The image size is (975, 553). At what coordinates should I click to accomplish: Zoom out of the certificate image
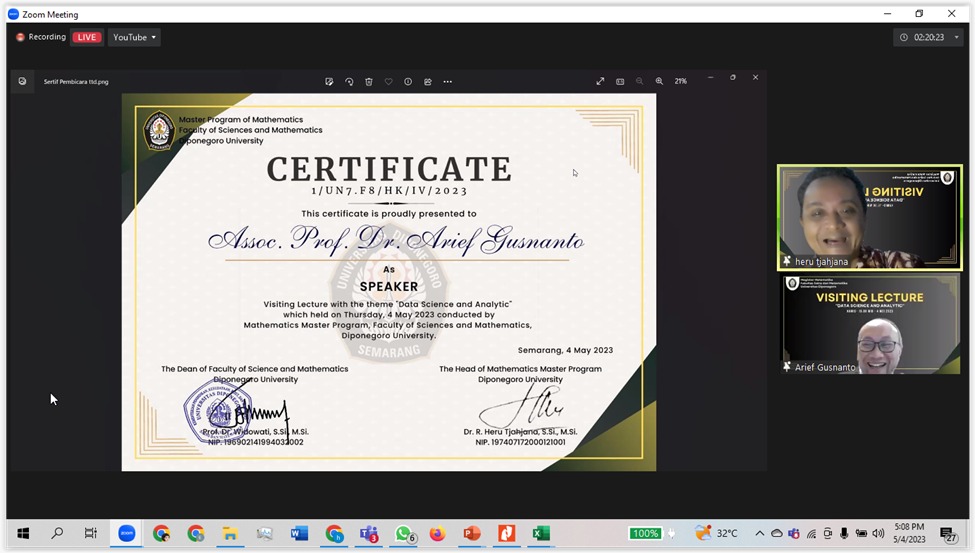click(x=639, y=81)
